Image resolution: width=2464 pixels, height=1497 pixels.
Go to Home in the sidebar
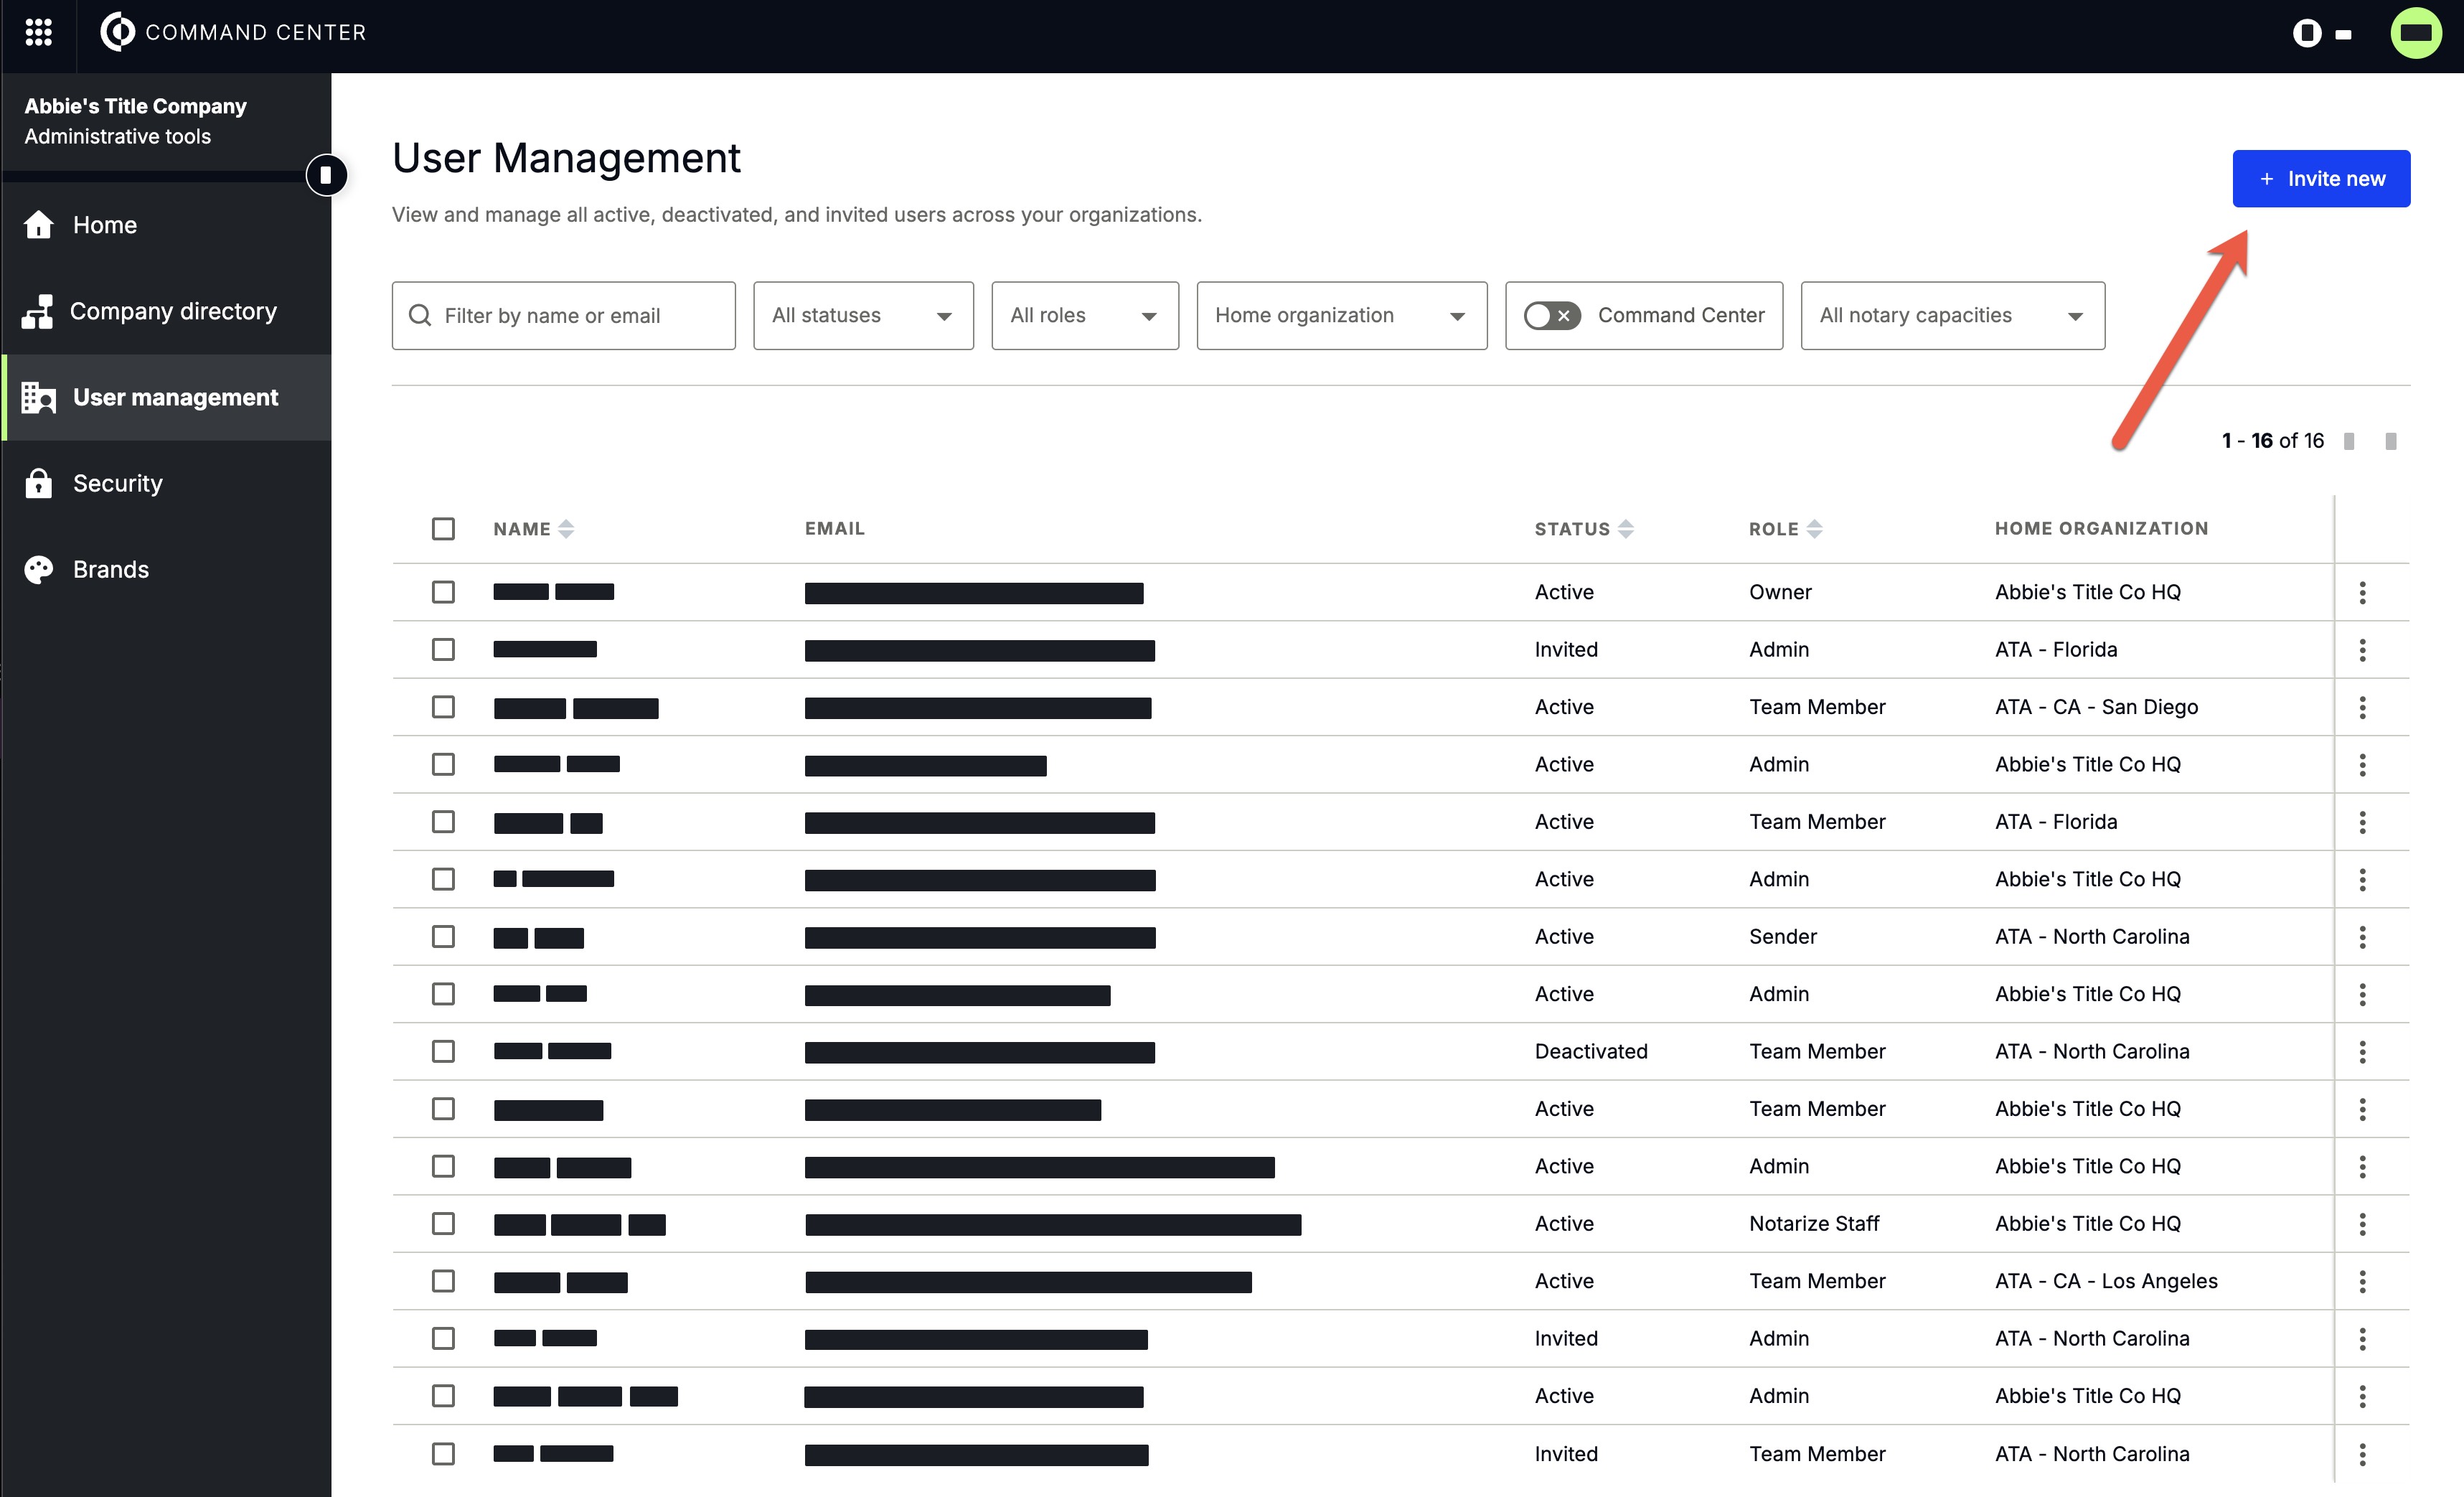pos(167,225)
